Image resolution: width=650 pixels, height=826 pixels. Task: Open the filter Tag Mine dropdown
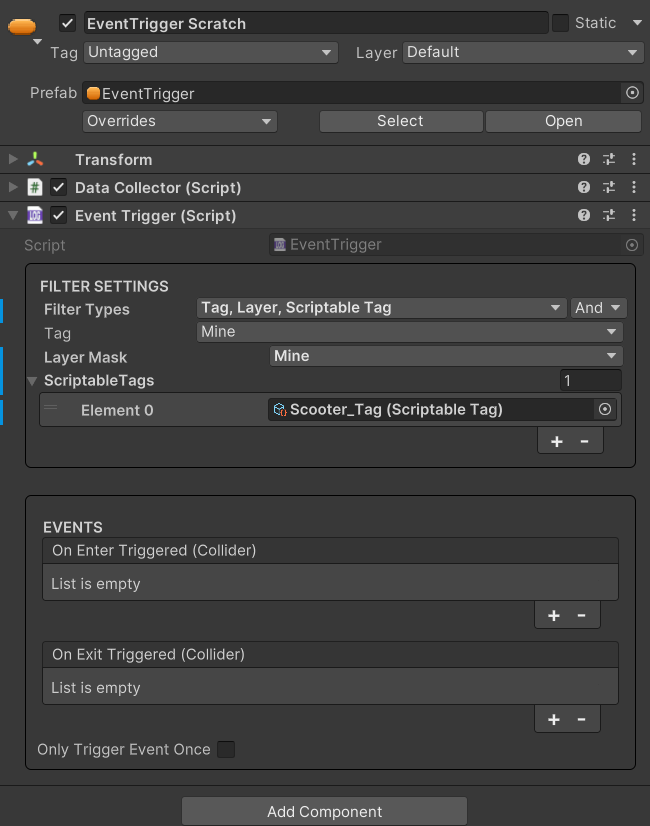coord(410,332)
